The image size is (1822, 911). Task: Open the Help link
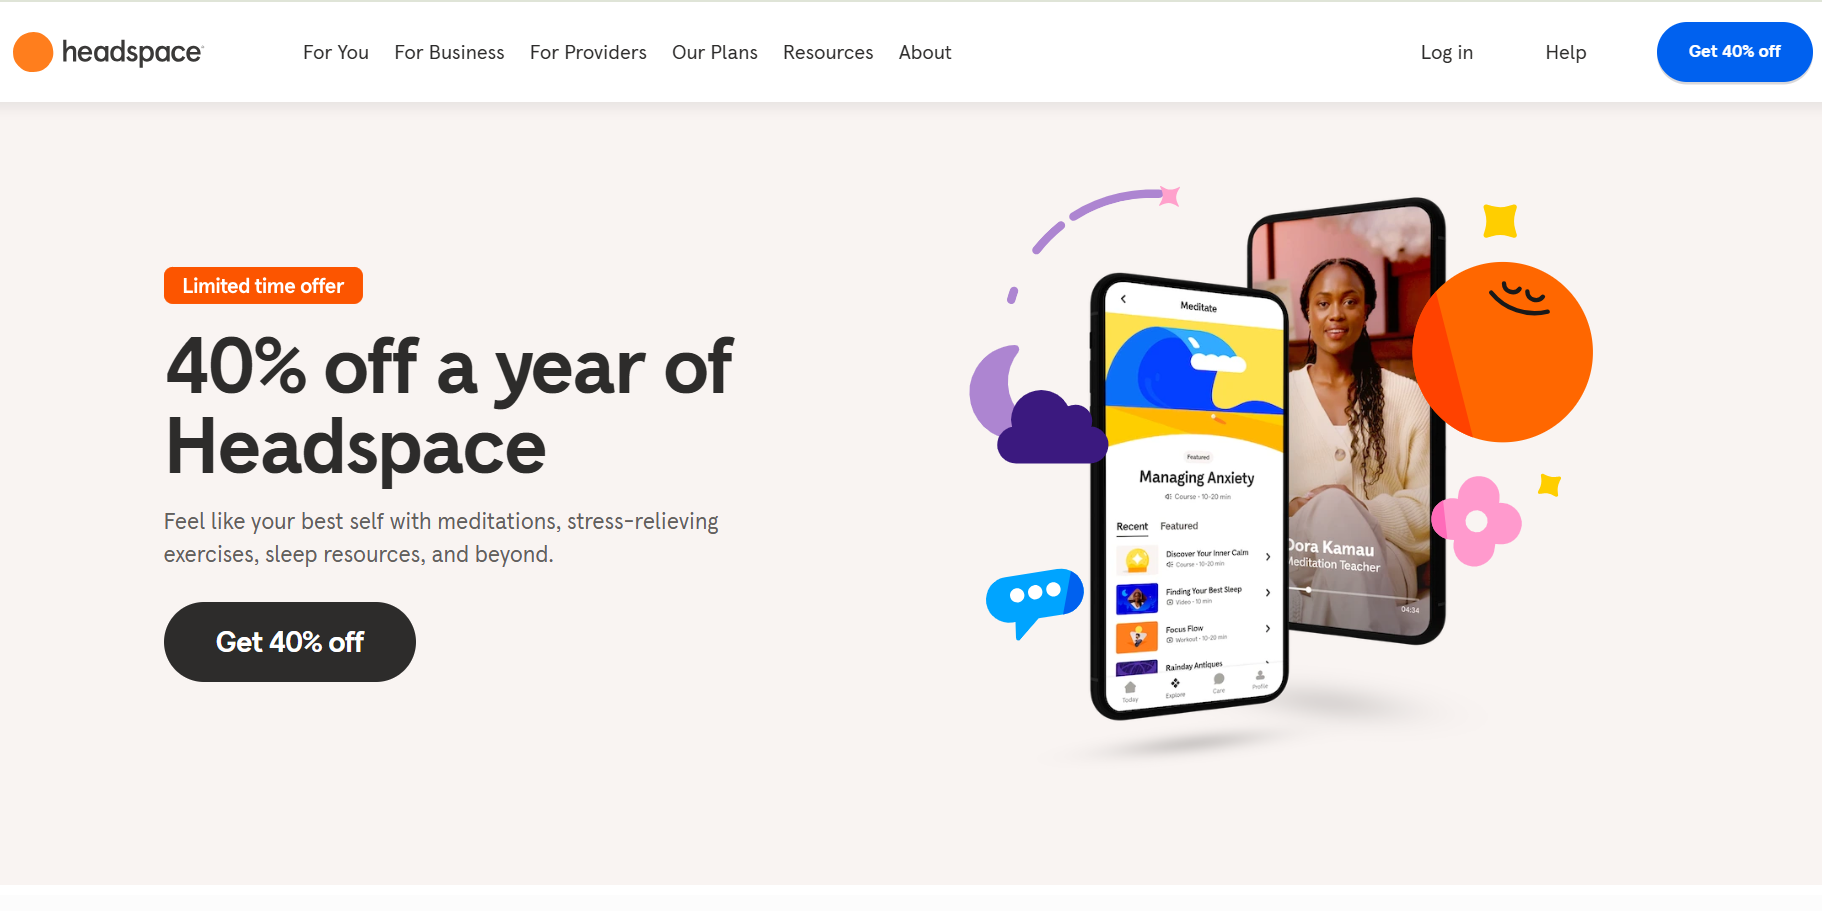point(1566,52)
